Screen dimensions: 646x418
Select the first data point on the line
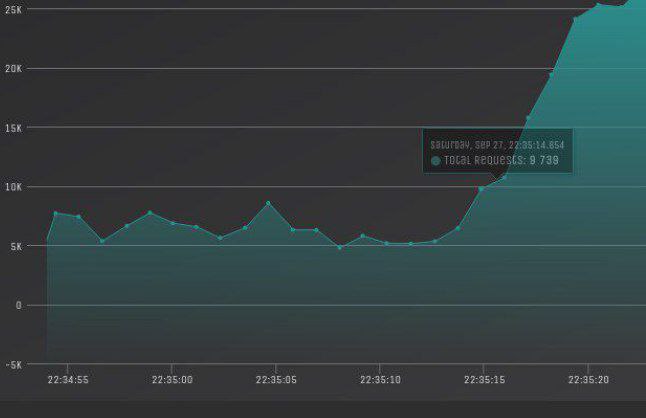pyautogui.click(x=47, y=240)
